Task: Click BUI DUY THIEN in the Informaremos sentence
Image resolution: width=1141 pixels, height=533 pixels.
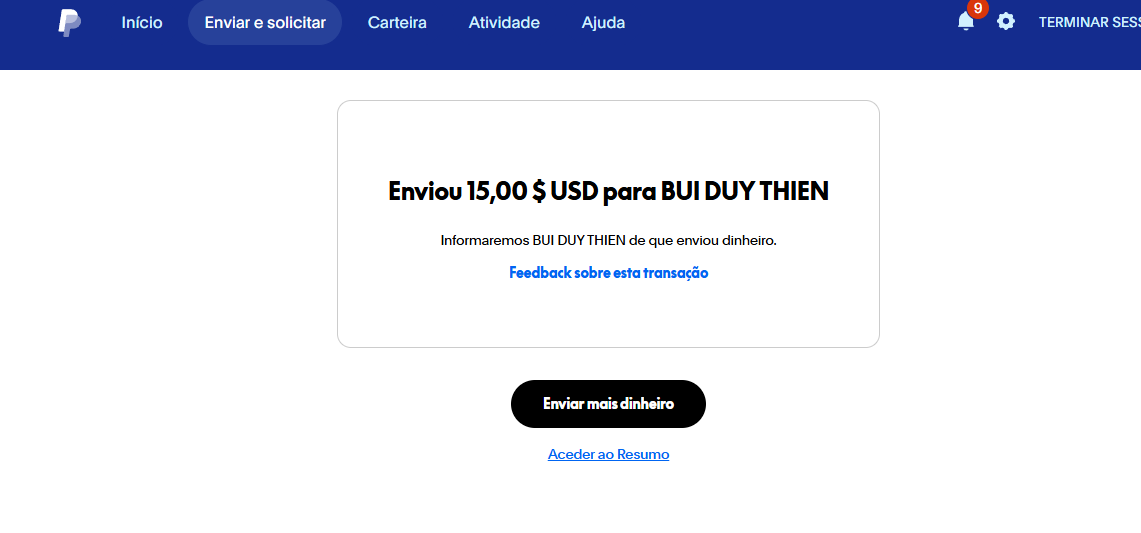Action: pos(579,240)
